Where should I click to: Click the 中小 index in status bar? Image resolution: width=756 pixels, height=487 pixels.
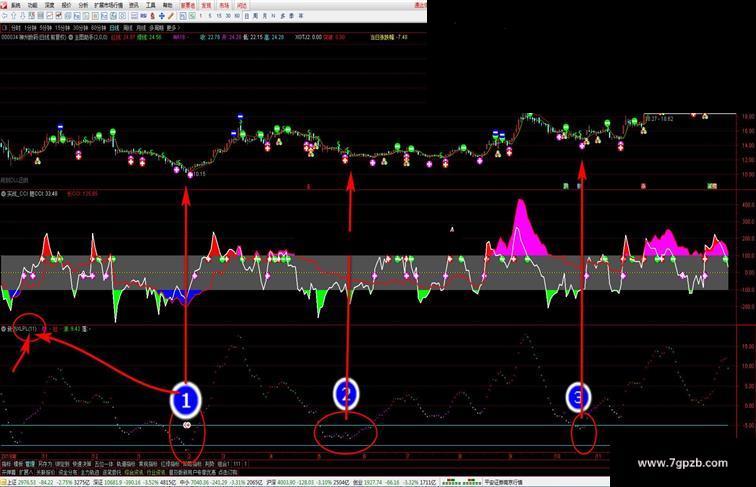tap(219, 482)
